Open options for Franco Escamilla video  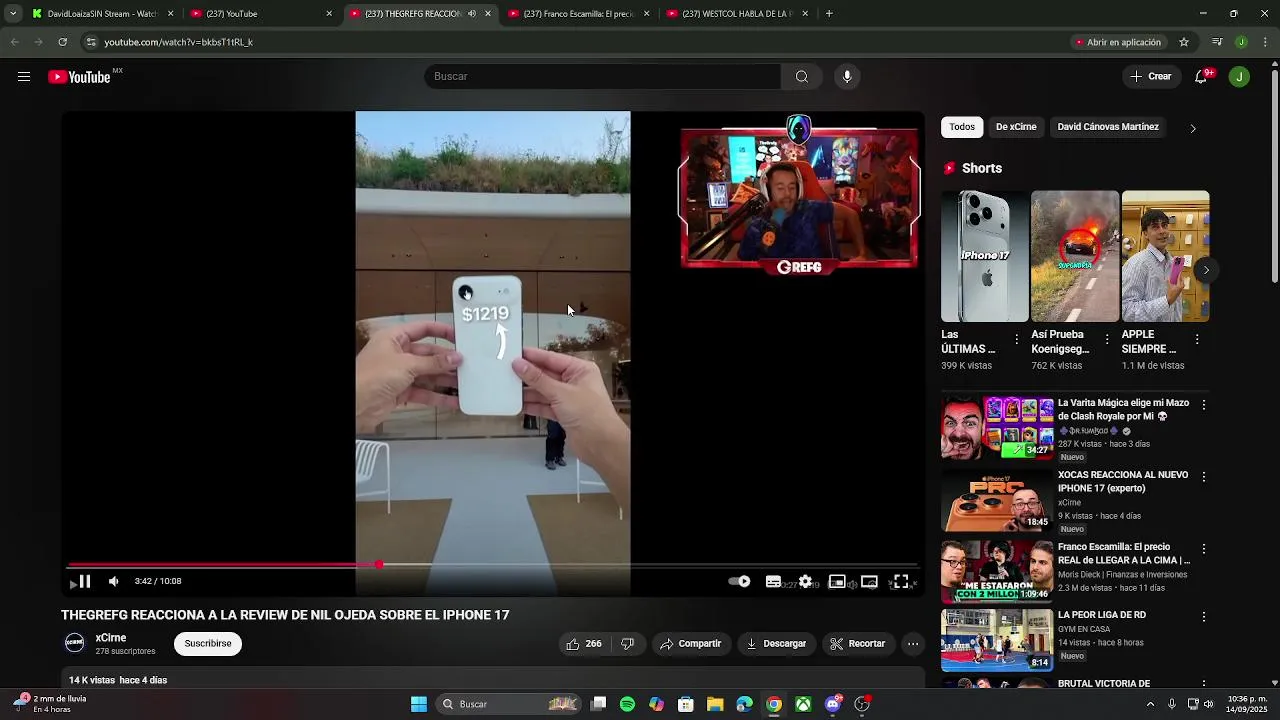coord(1204,549)
